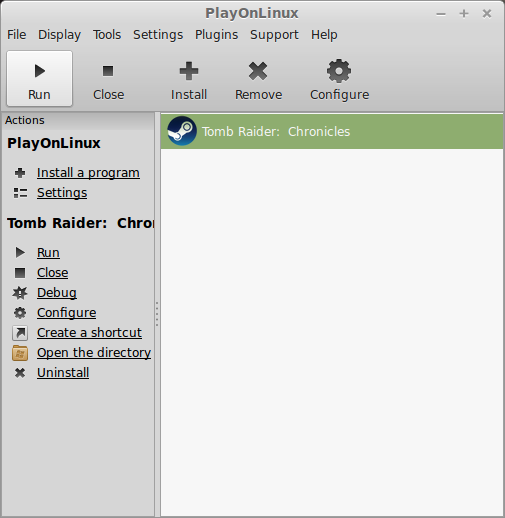Click the sidebar Settings link
505x518 pixels.
coord(62,193)
